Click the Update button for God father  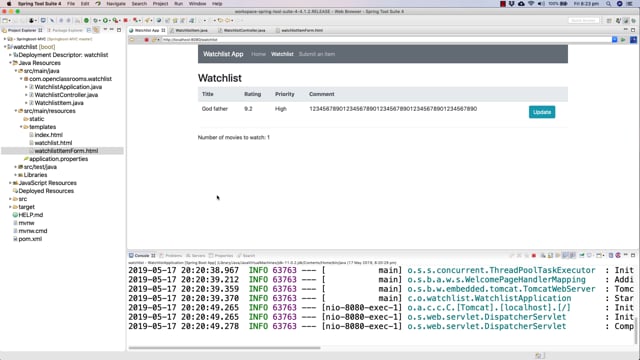(x=542, y=112)
